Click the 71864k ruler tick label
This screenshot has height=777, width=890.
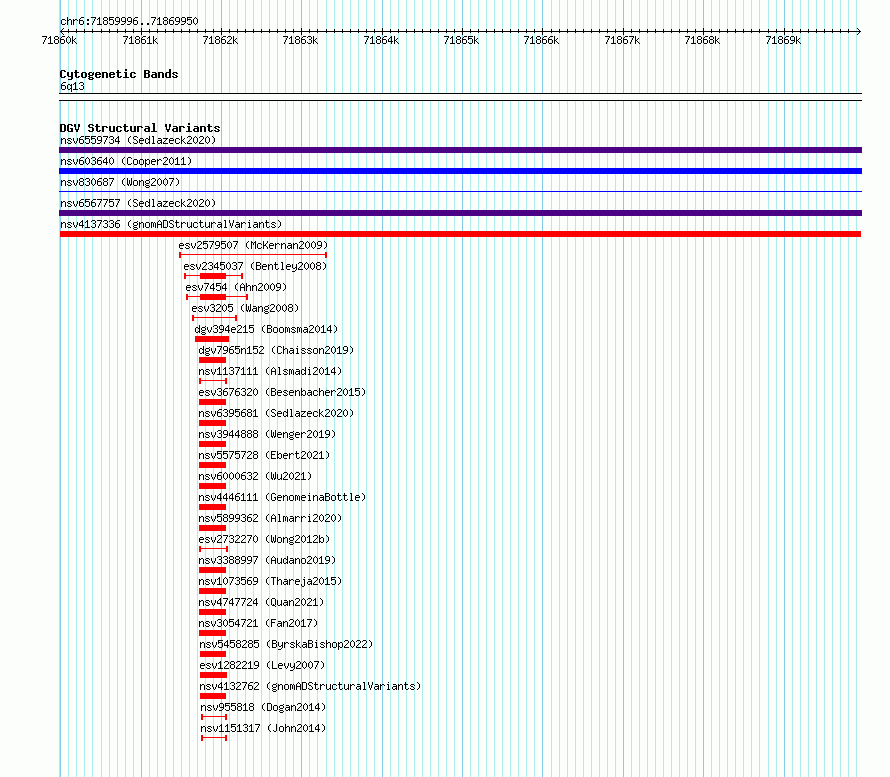[381, 40]
